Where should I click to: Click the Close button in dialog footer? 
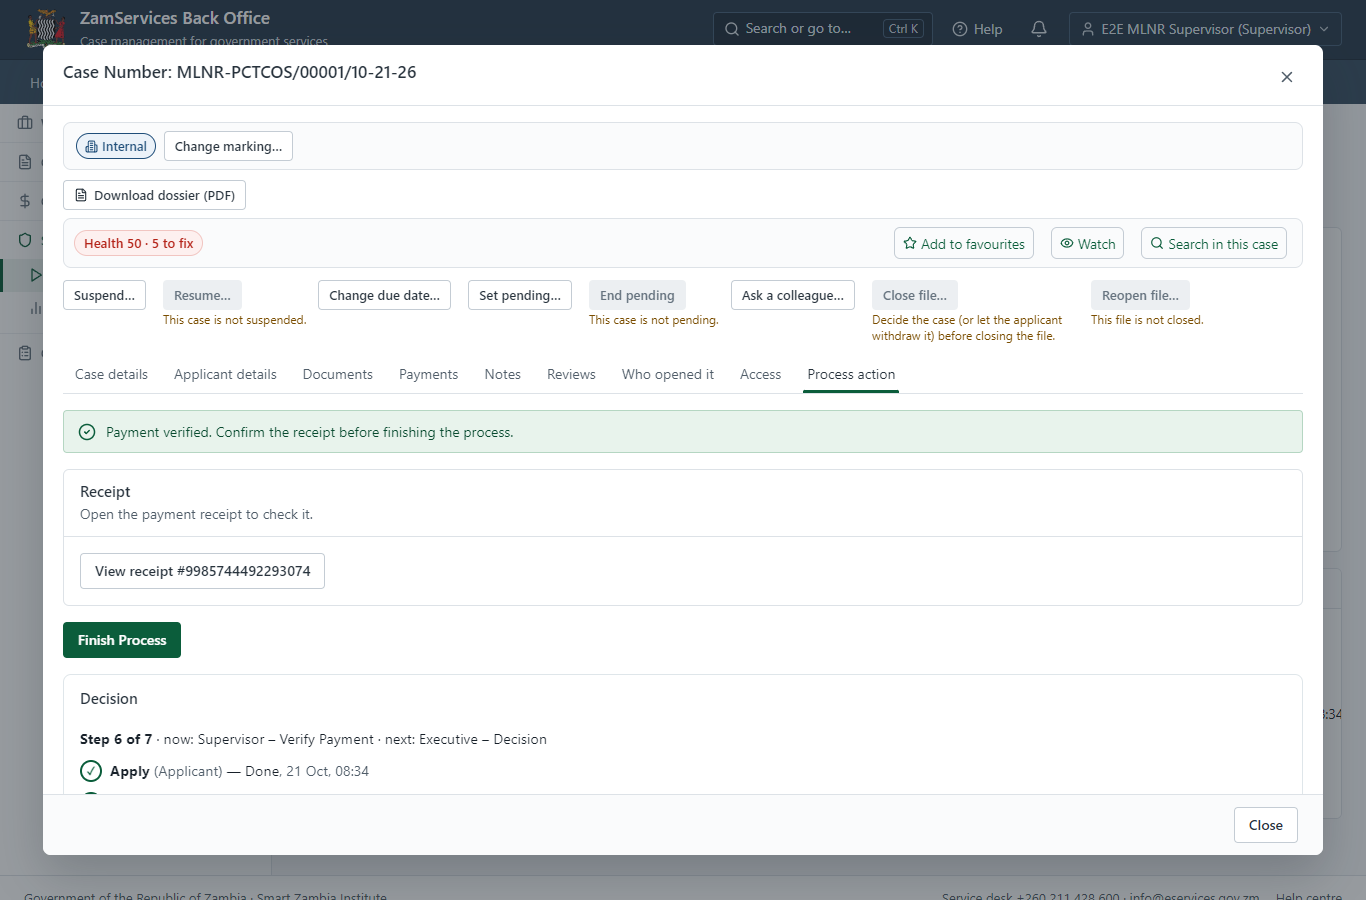(x=1266, y=825)
